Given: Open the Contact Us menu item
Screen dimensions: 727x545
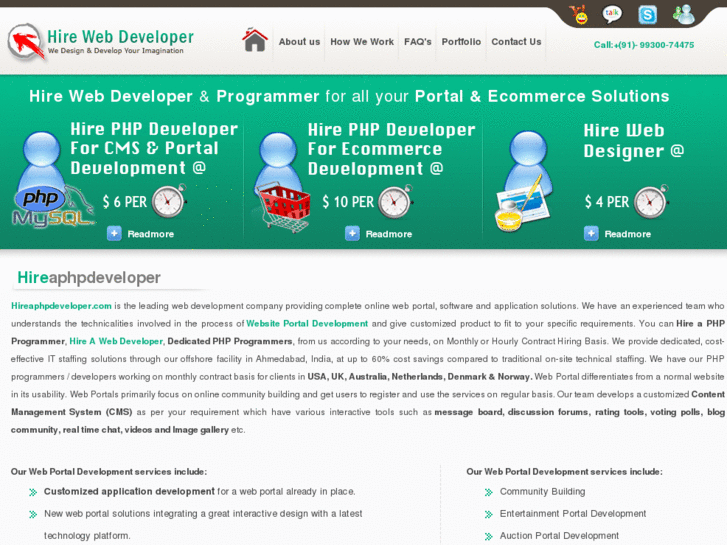Looking at the screenshot, I should point(516,42).
